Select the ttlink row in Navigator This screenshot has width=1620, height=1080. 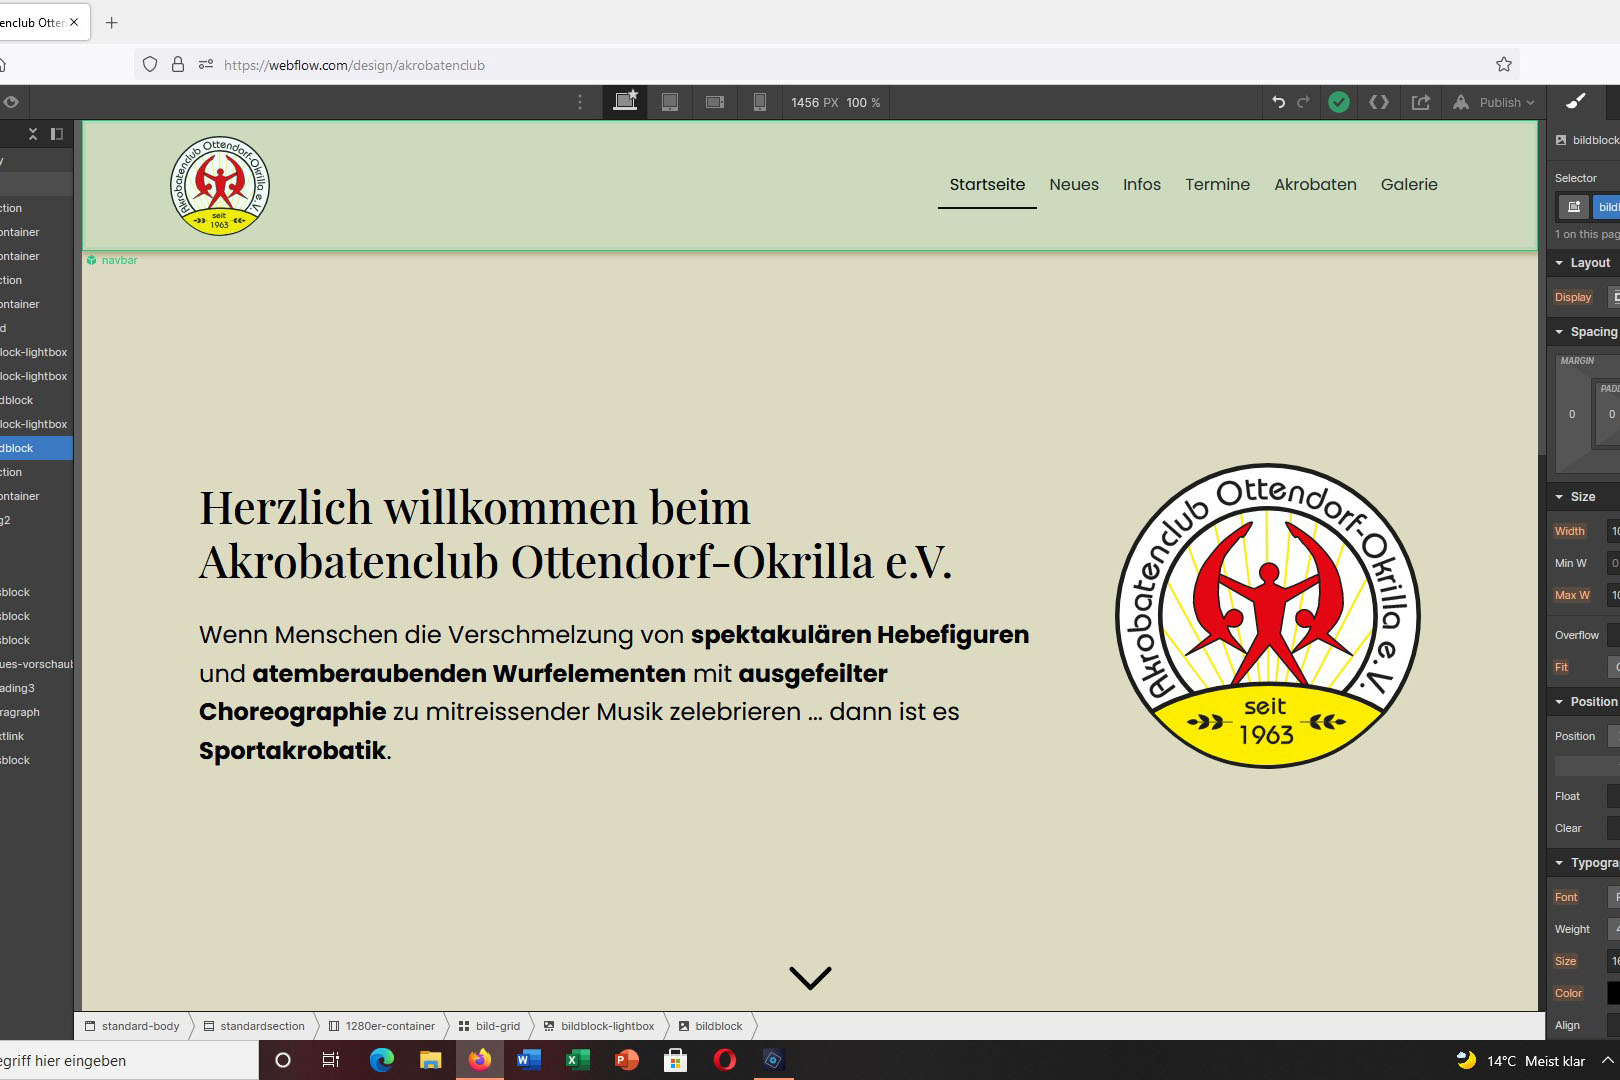36,736
